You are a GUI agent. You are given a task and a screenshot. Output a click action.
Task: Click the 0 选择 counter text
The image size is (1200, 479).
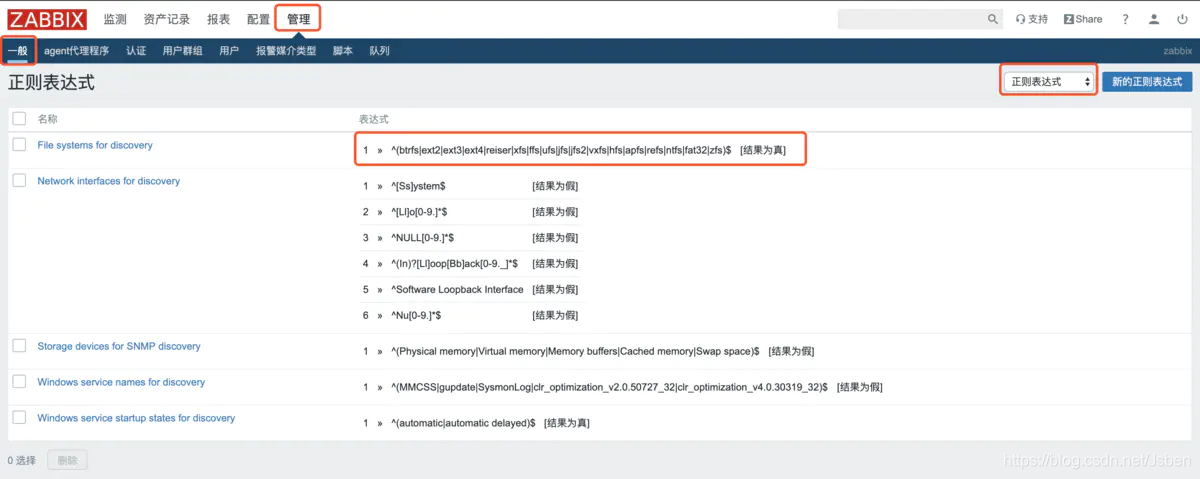(22, 461)
